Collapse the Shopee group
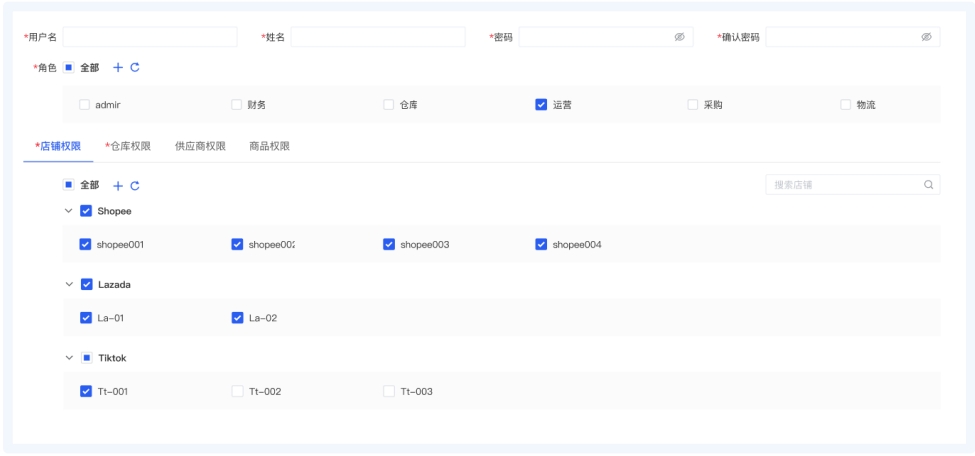Image resolution: width=975 pixels, height=456 pixels. point(68,211)
